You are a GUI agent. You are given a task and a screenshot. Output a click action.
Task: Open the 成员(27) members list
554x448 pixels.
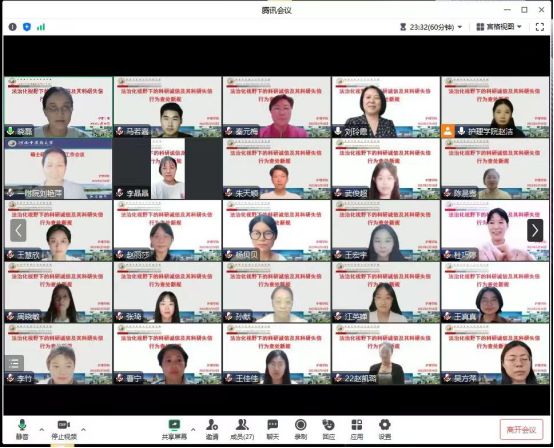(x=242, y=429)
